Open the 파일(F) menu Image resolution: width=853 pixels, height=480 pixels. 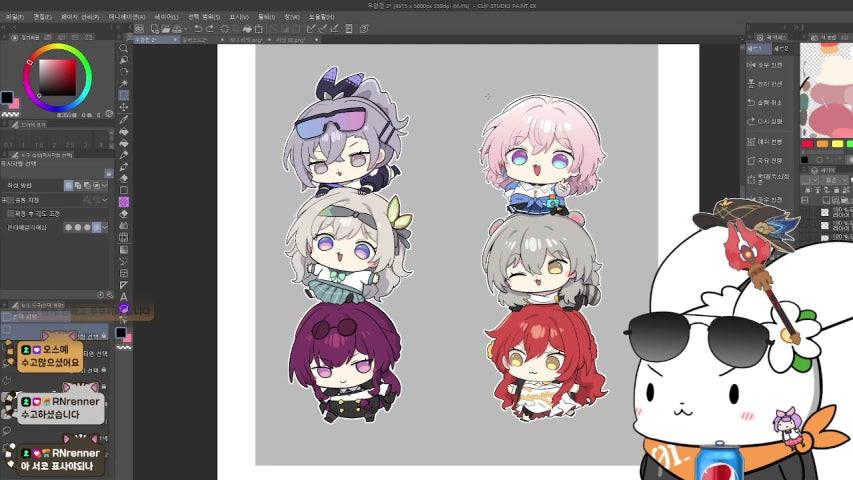click(14, 17)
